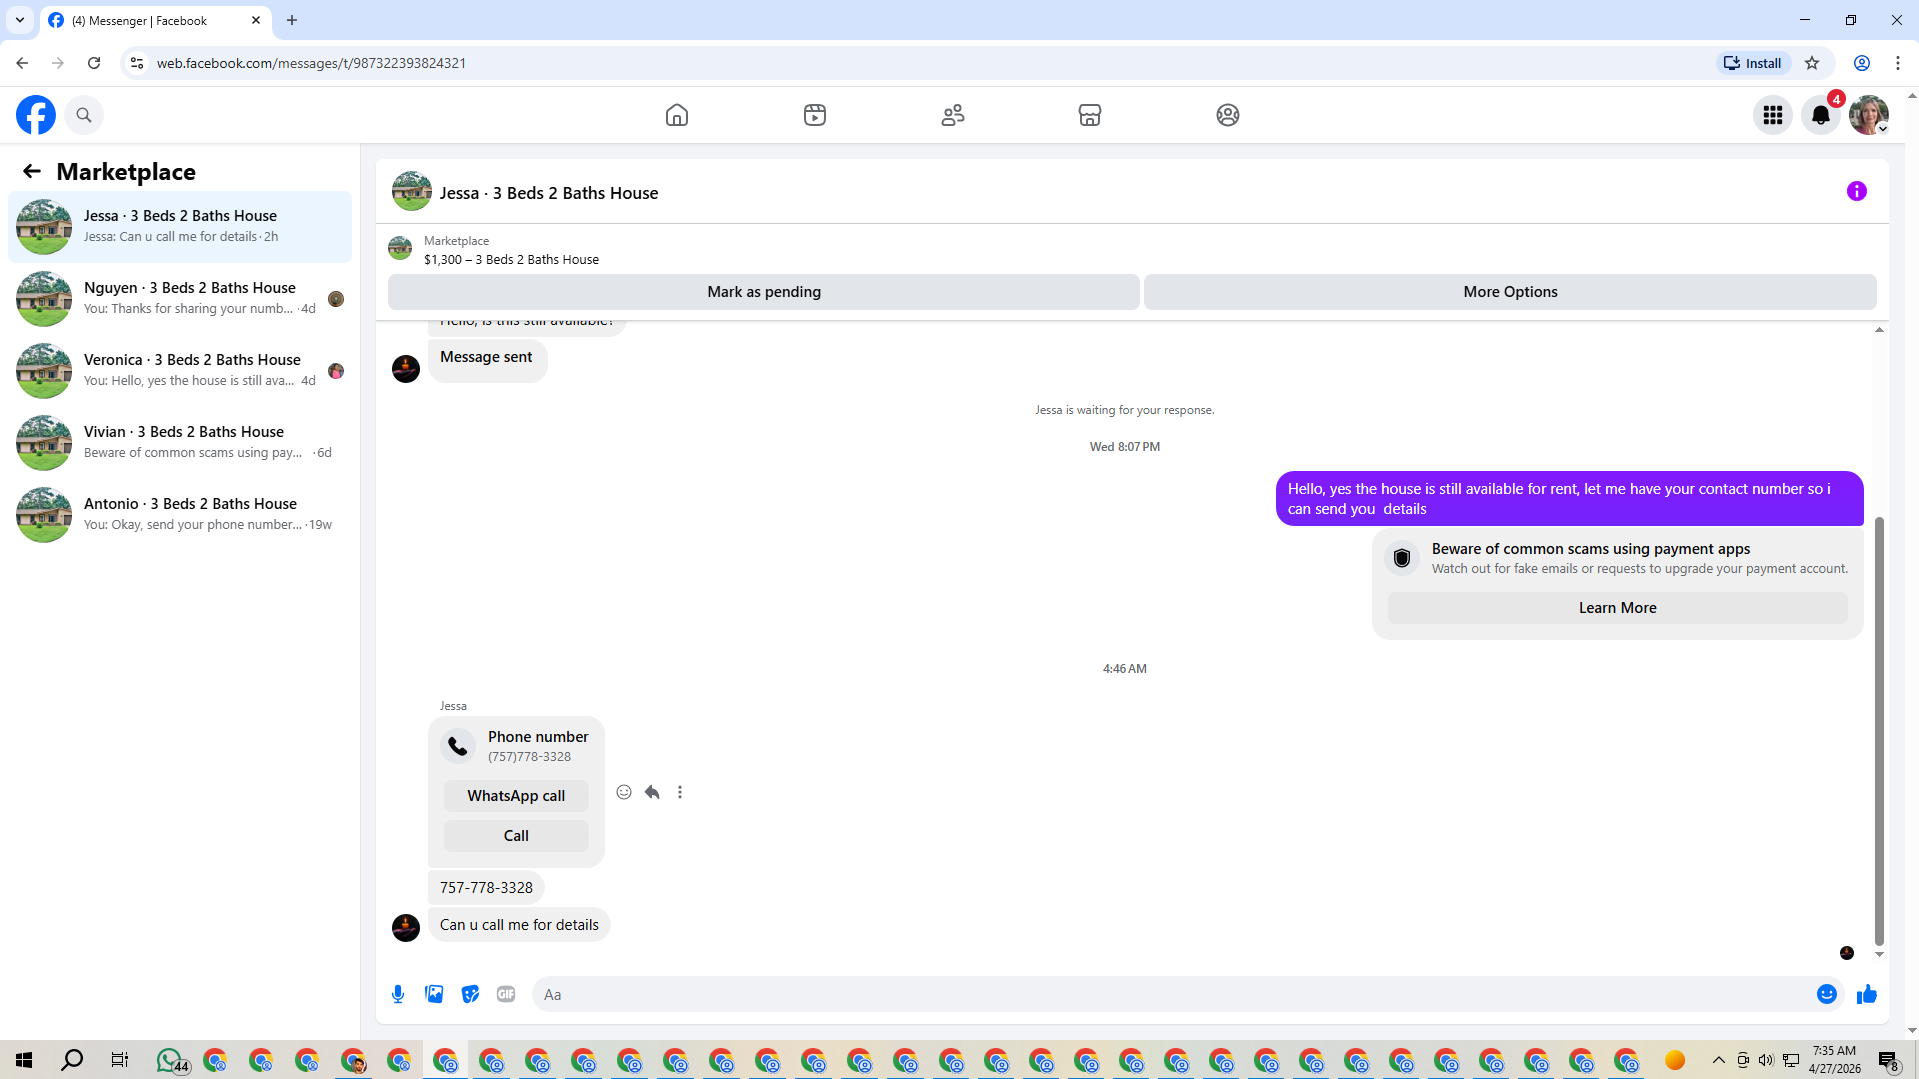The image size is (1919, 1079).
Task: Open WhatsApp from the taskbar
Action: [x=170, y=1060]
